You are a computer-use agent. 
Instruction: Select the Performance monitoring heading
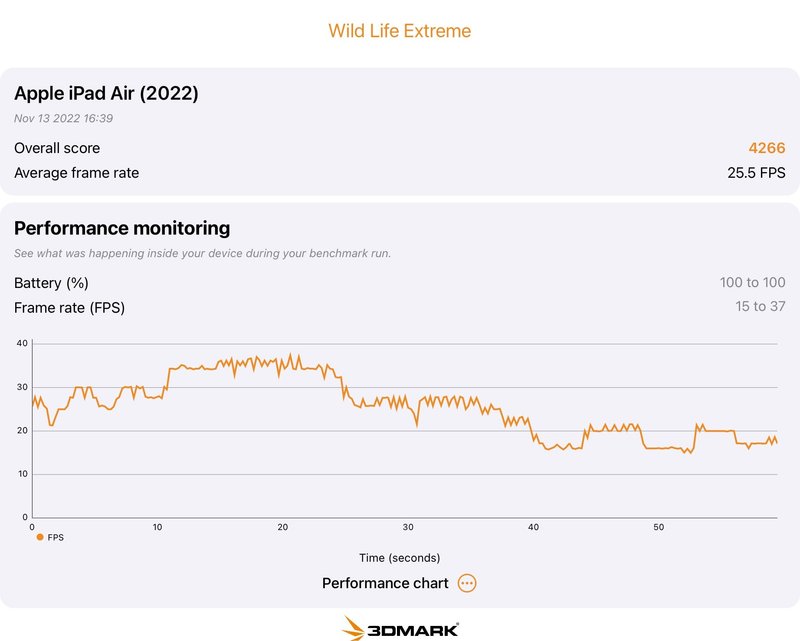(x=122, y=228)
